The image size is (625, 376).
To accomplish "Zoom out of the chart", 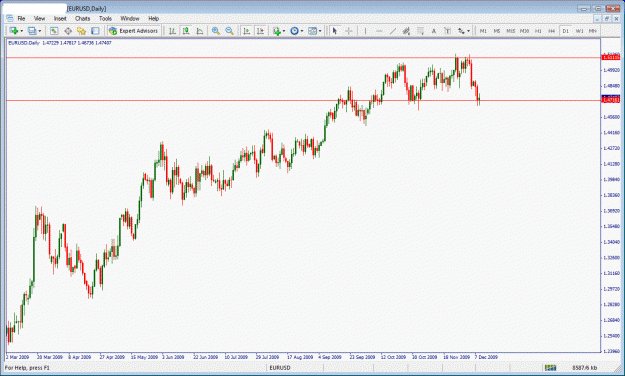I will pos(229,31).
